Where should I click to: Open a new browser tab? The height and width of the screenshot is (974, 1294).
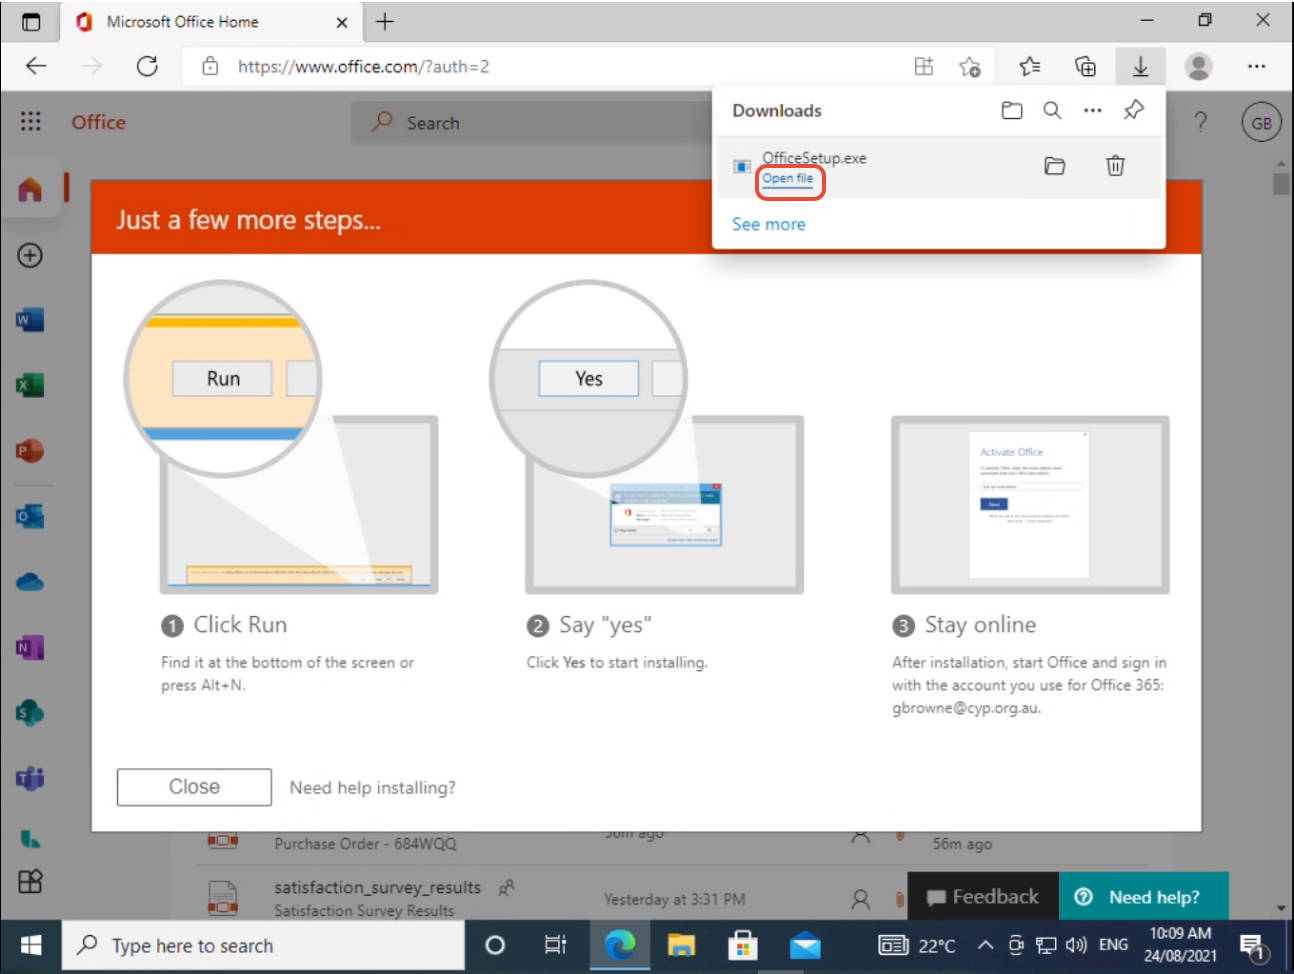385,21
